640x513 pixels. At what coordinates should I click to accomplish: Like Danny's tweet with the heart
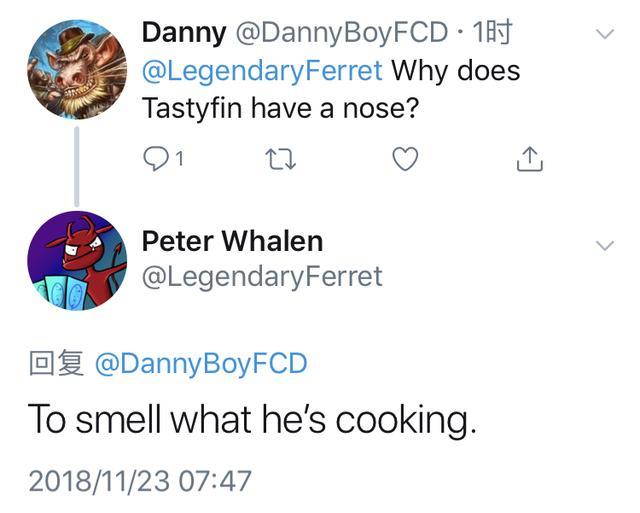[404, 159]
